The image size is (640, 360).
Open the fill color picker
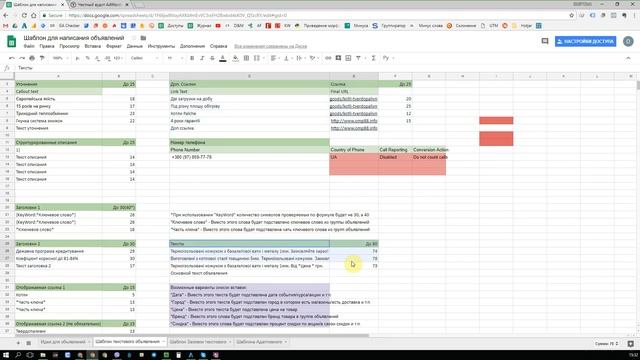236,58
